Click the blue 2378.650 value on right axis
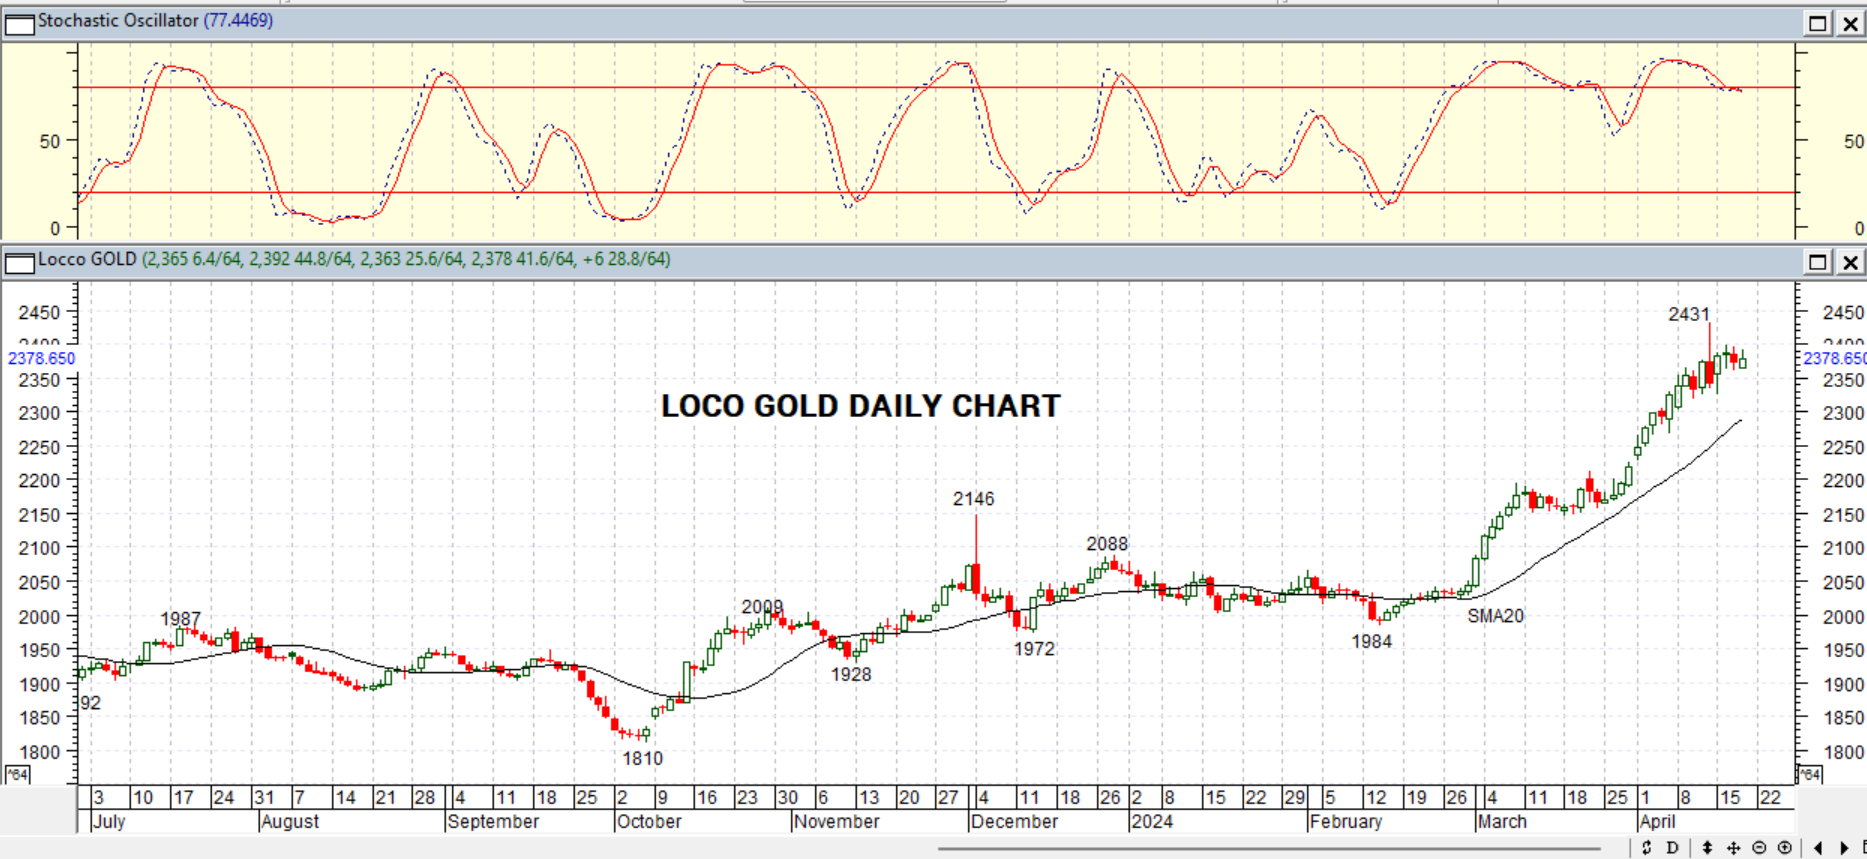Screen dimensions: 1867x859 1834,358
